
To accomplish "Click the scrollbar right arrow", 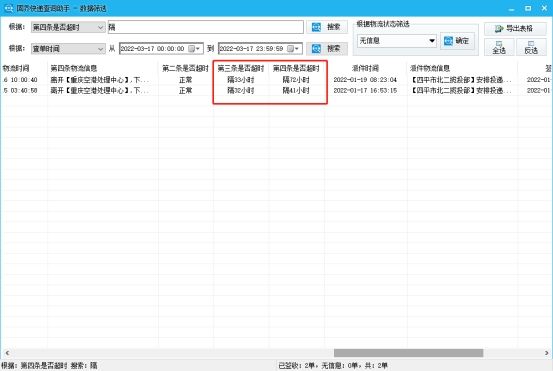I will (547, 353).
